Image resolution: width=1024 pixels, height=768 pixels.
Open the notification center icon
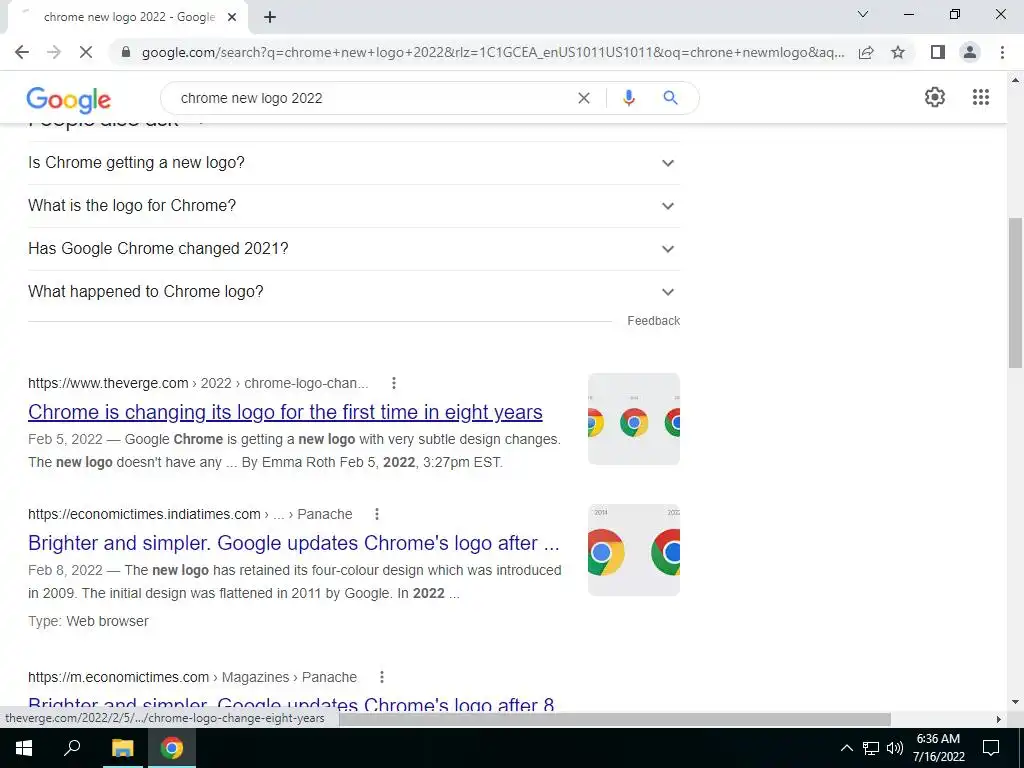[x=991, y=748]
